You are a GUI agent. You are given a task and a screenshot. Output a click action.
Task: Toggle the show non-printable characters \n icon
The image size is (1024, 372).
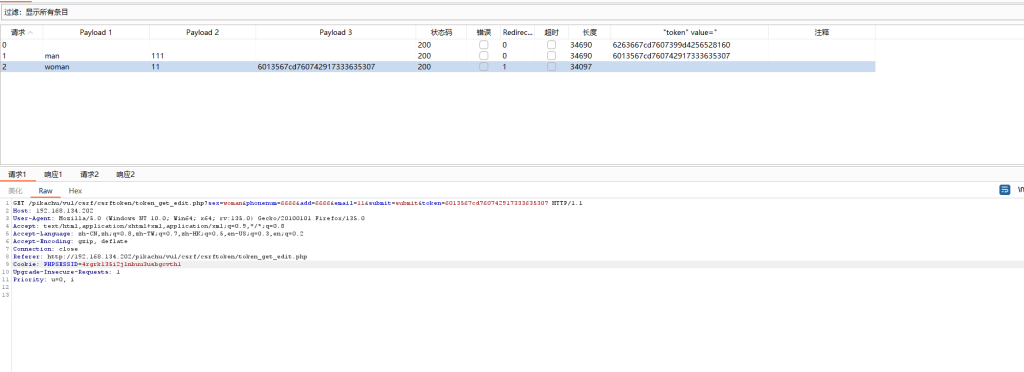pyautogui.click(x=1020, y=190)
